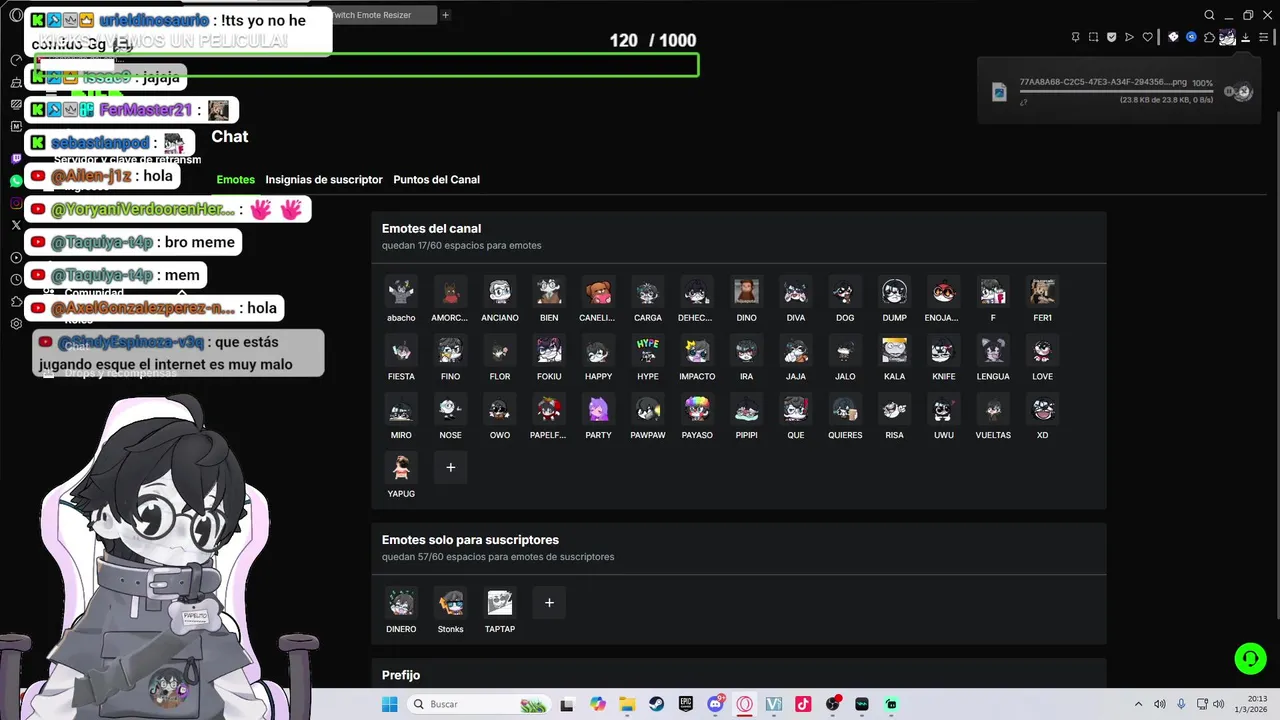Open the UWU emote
This screenshot has height=720, width=1280.
pyautogui.click(x=944, y=410)
